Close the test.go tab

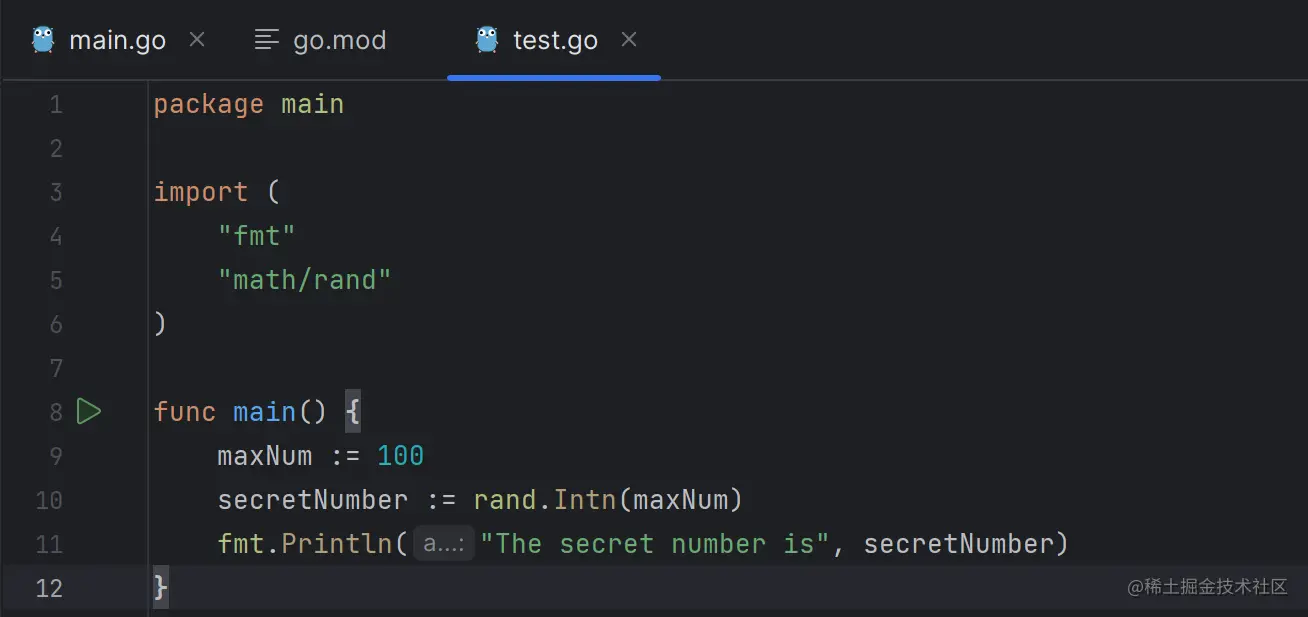pos(629,40)
